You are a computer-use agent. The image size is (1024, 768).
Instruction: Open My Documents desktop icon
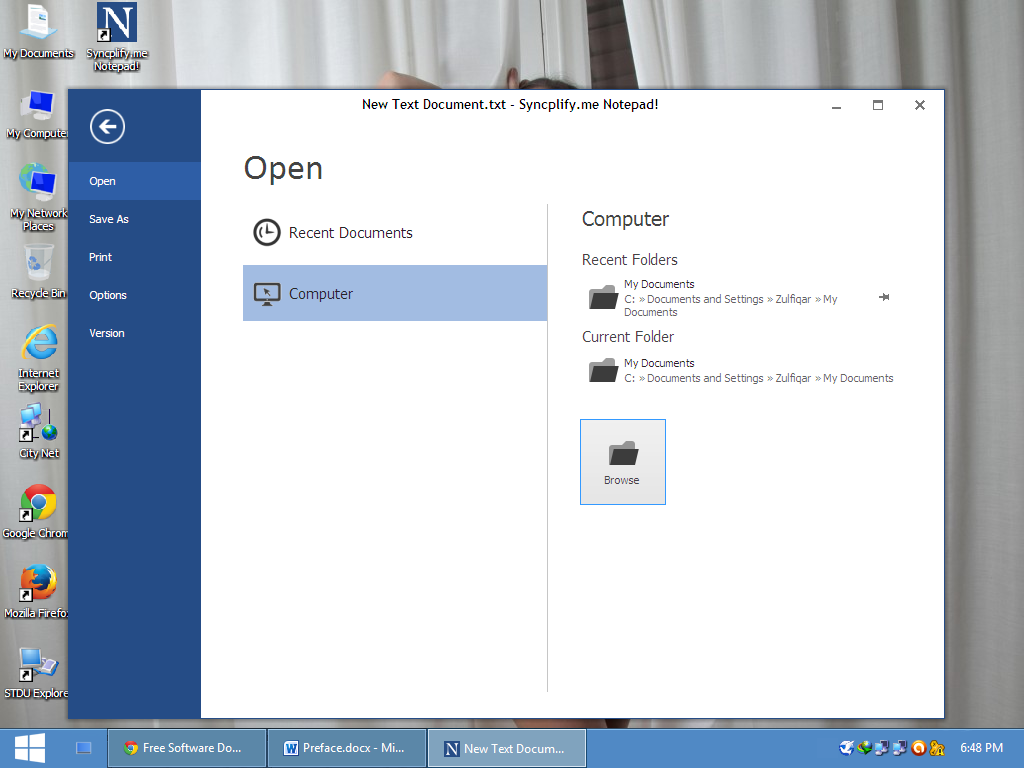[x=38, y=31]
